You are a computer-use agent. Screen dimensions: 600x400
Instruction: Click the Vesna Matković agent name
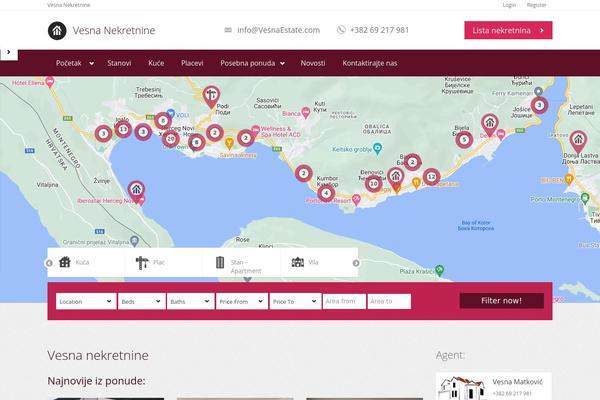[517, 382]
